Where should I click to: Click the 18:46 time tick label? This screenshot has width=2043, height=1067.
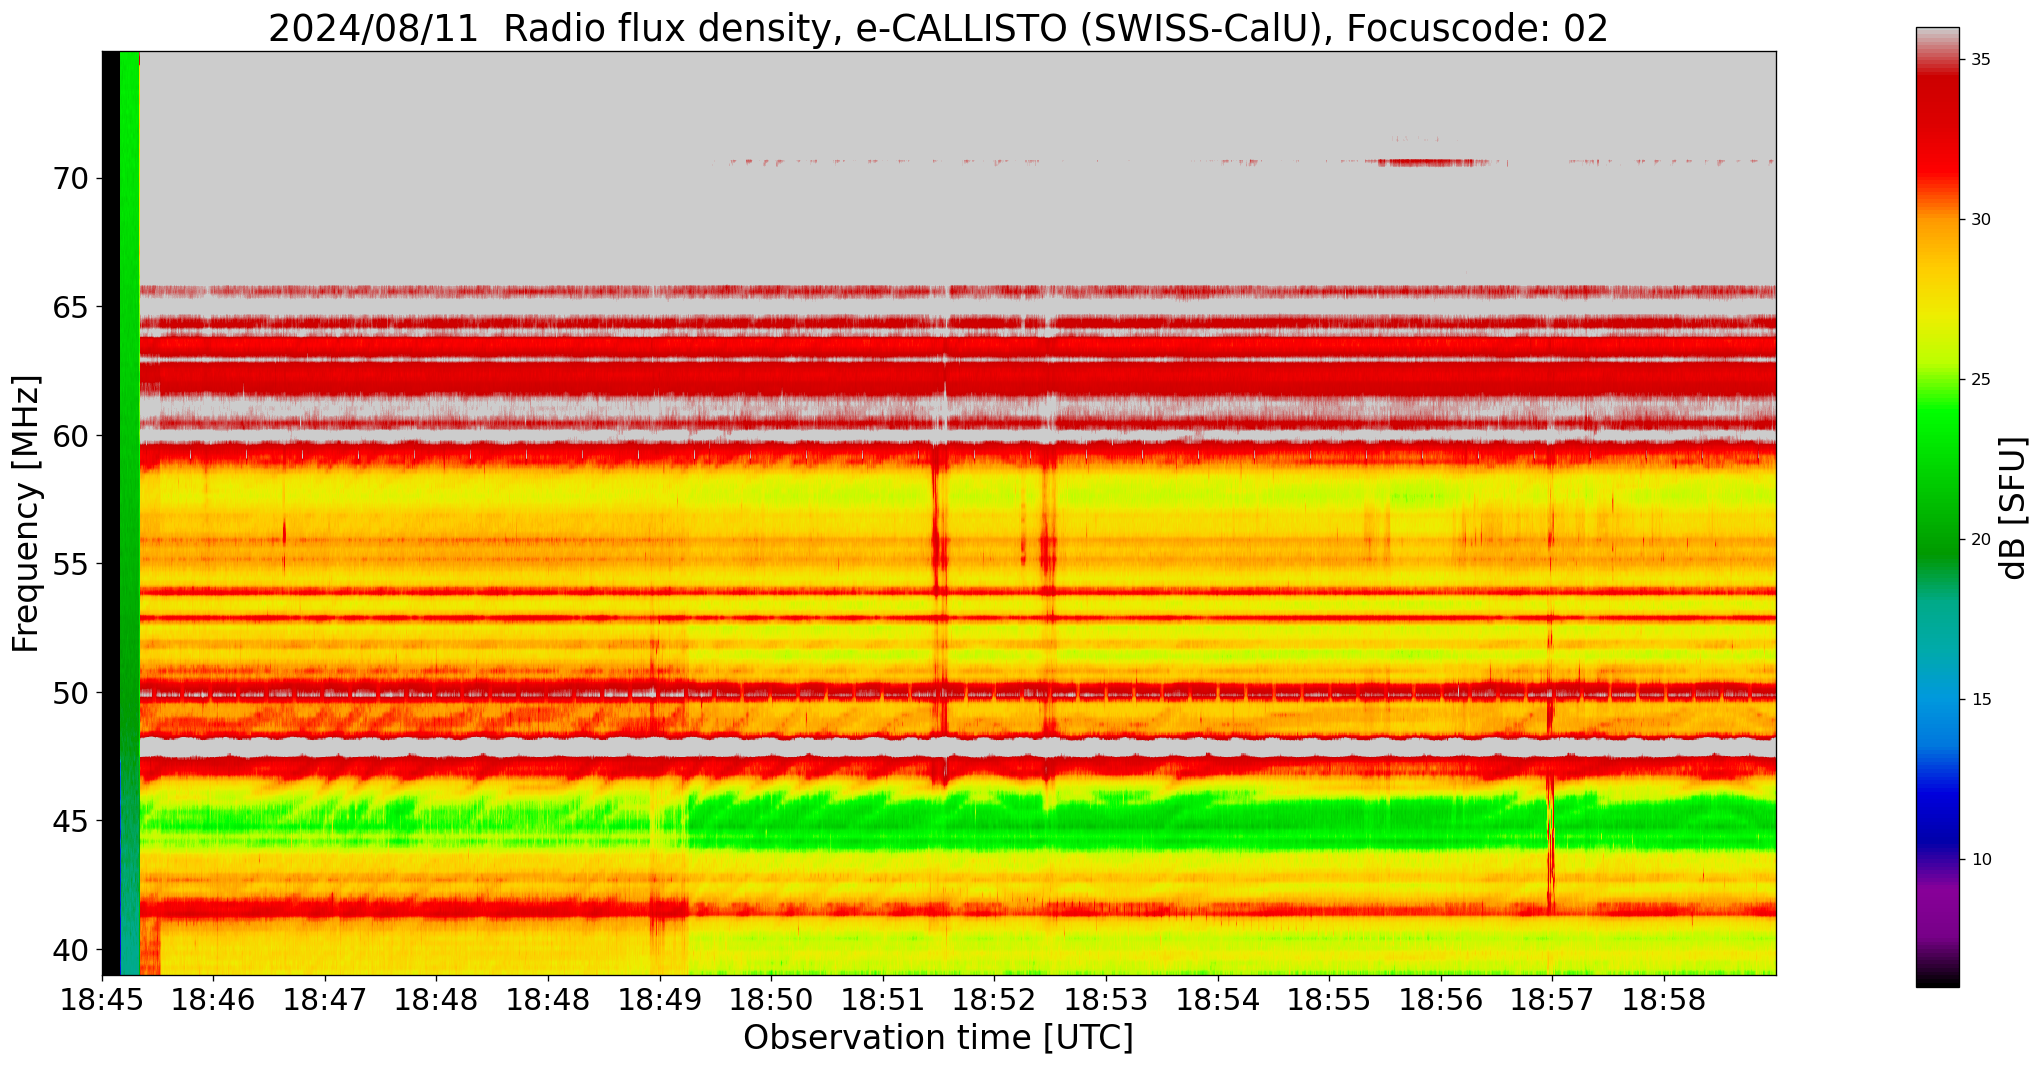(213, 999)
